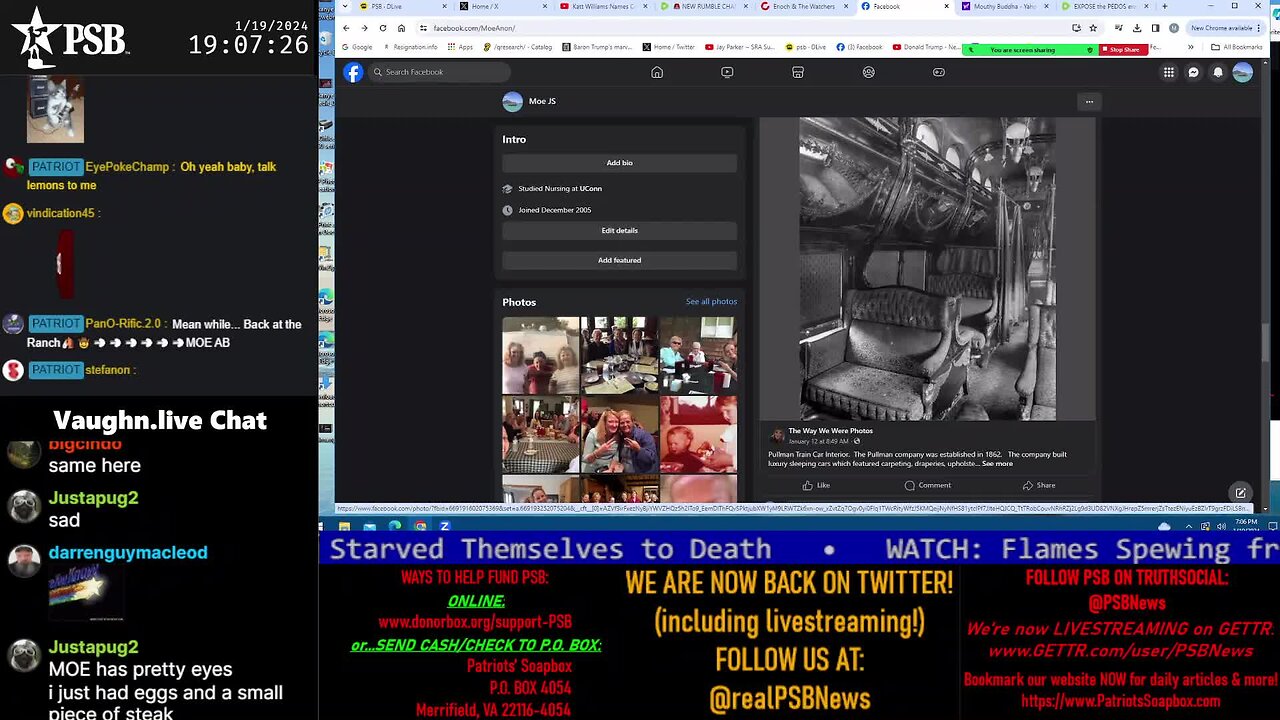
Task: Click the new message compose icon
Action: tap(1240, 492)
